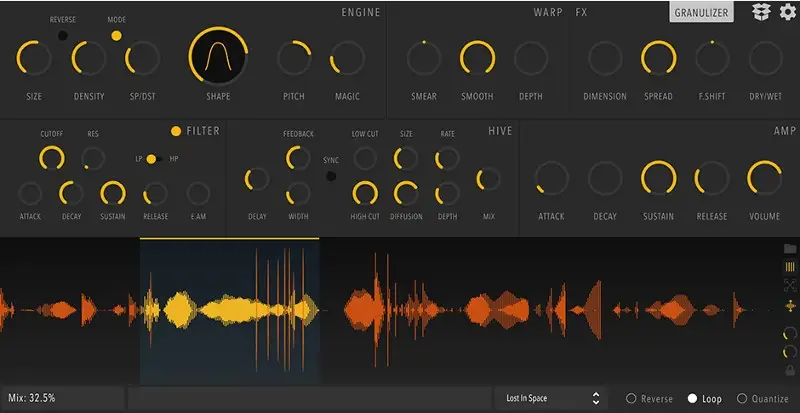The height and width of the screenshot is (413, 800).
Task: Switch the LP/HP filter type toggle
Action: pos(152,159)
